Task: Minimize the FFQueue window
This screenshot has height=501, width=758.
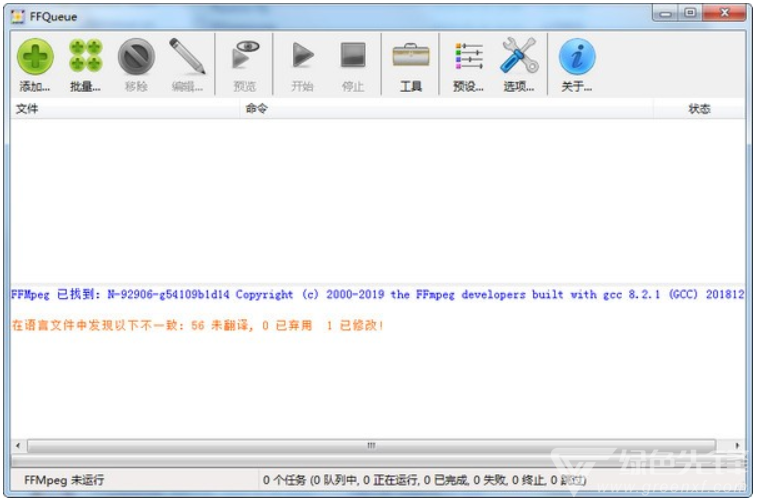Action: [665, 14]
